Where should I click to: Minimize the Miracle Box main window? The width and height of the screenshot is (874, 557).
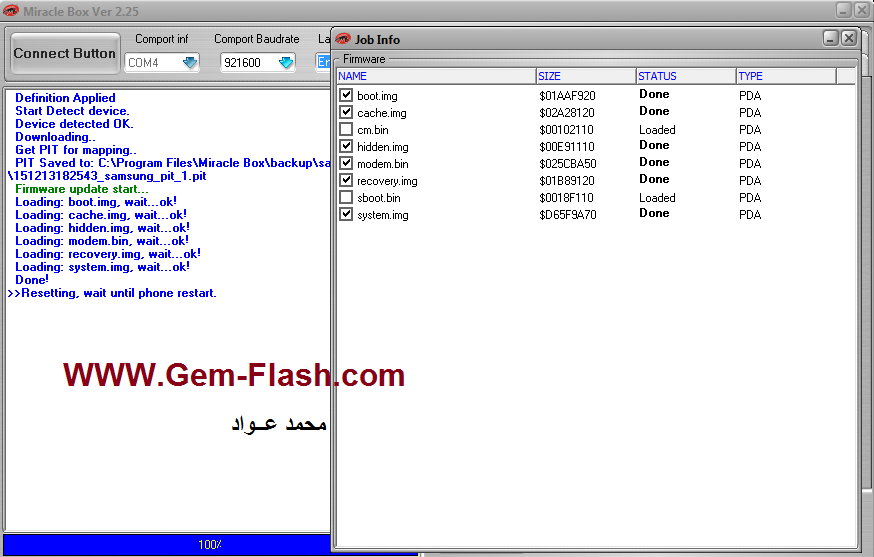click(844, 9)
